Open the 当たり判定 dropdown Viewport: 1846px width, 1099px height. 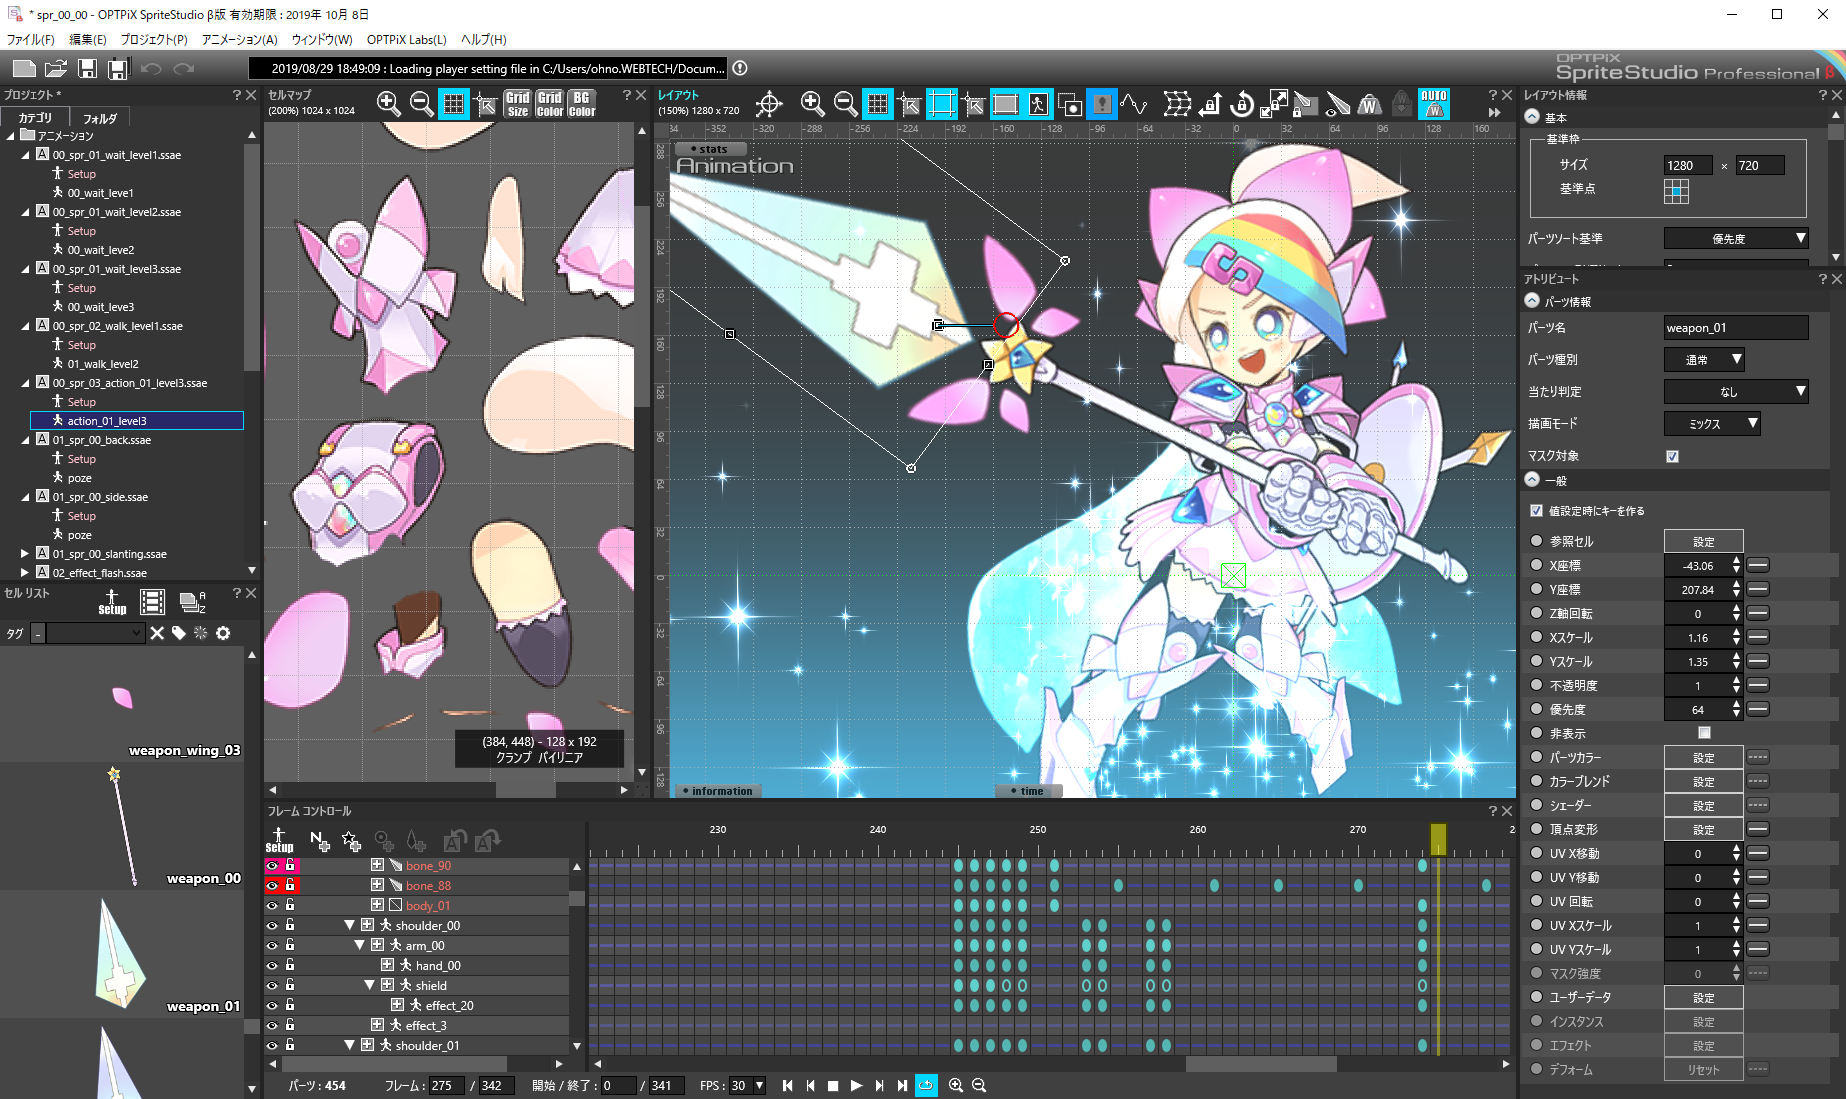coord(1736,392)
